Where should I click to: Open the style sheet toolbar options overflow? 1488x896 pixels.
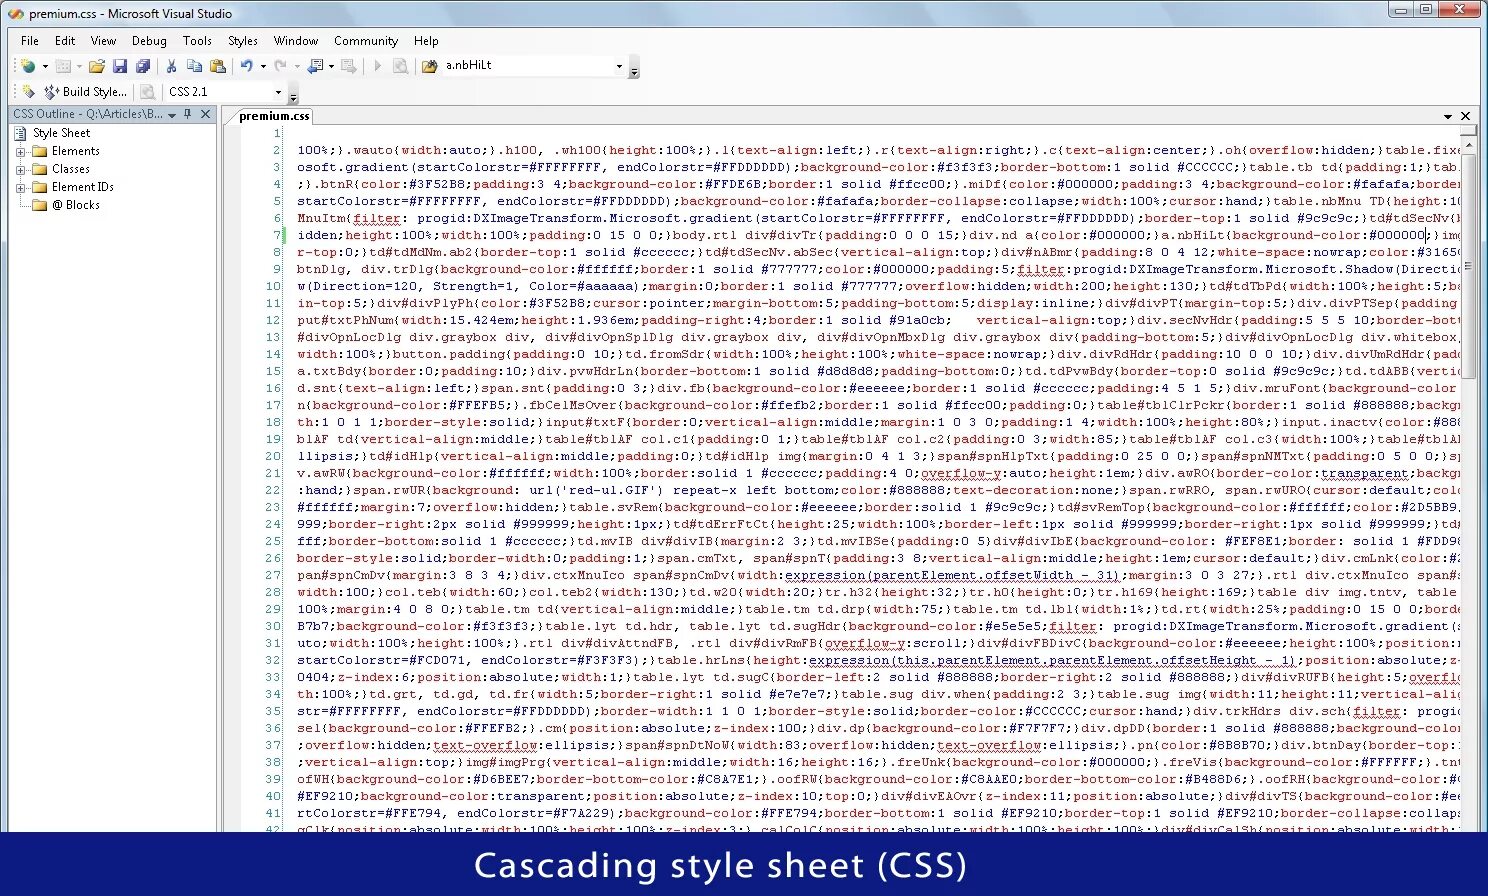click(x=293, y=93)
